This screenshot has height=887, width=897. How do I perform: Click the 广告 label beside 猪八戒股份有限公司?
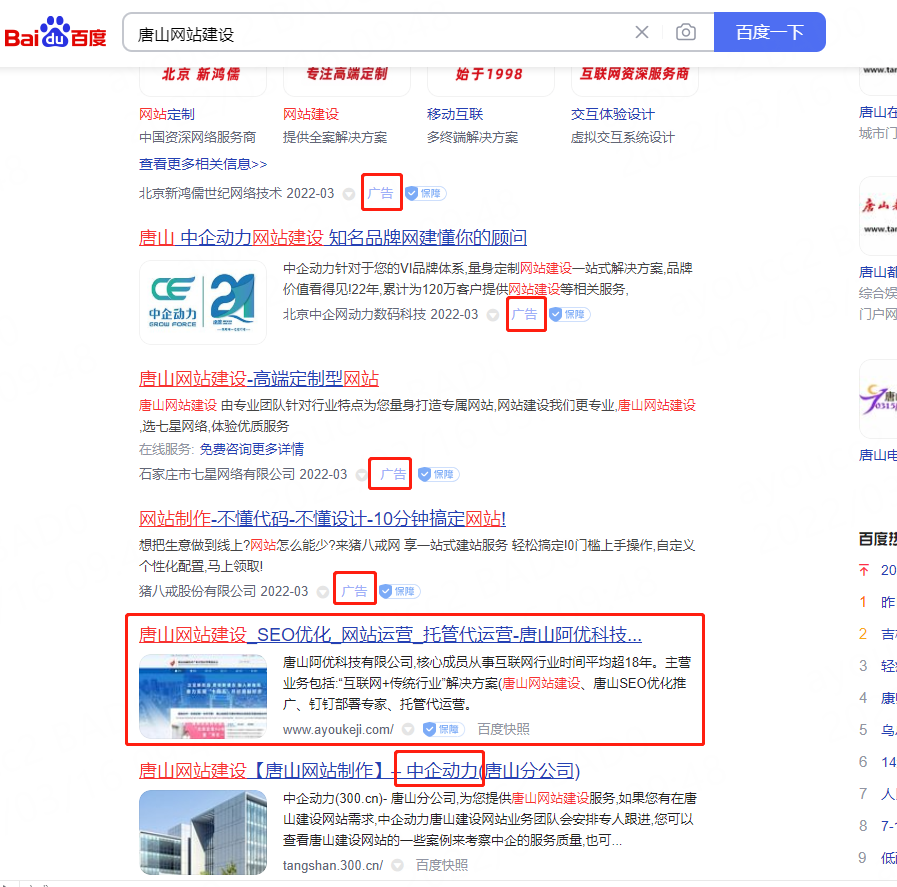pyautogui.click(x=355, y=591)
